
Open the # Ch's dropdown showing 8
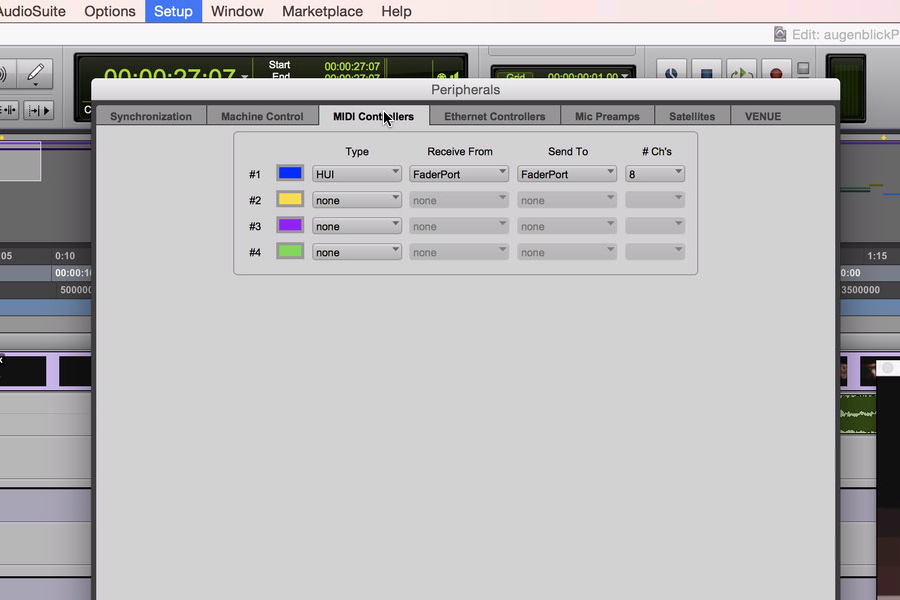[655, 174]
